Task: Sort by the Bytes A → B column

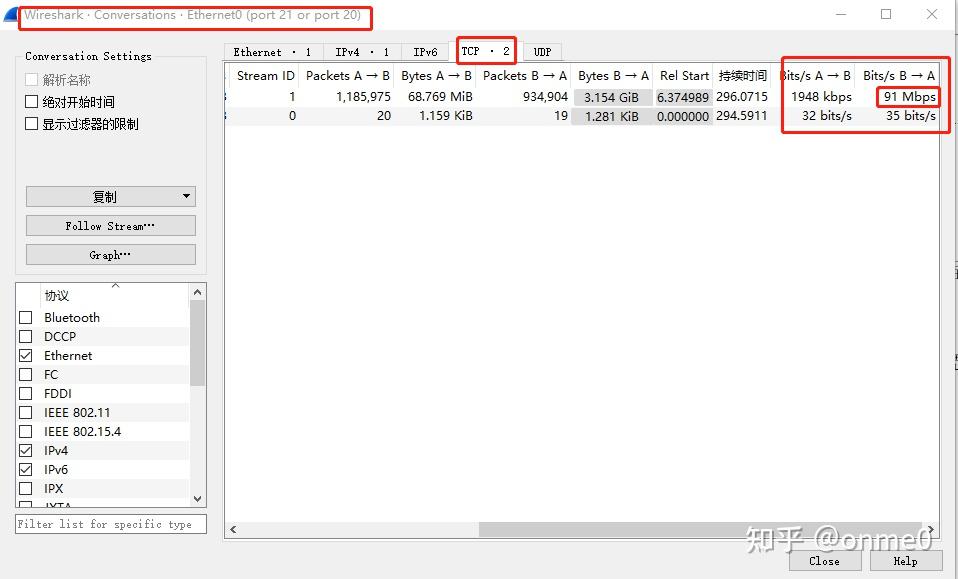Action: 437,75
